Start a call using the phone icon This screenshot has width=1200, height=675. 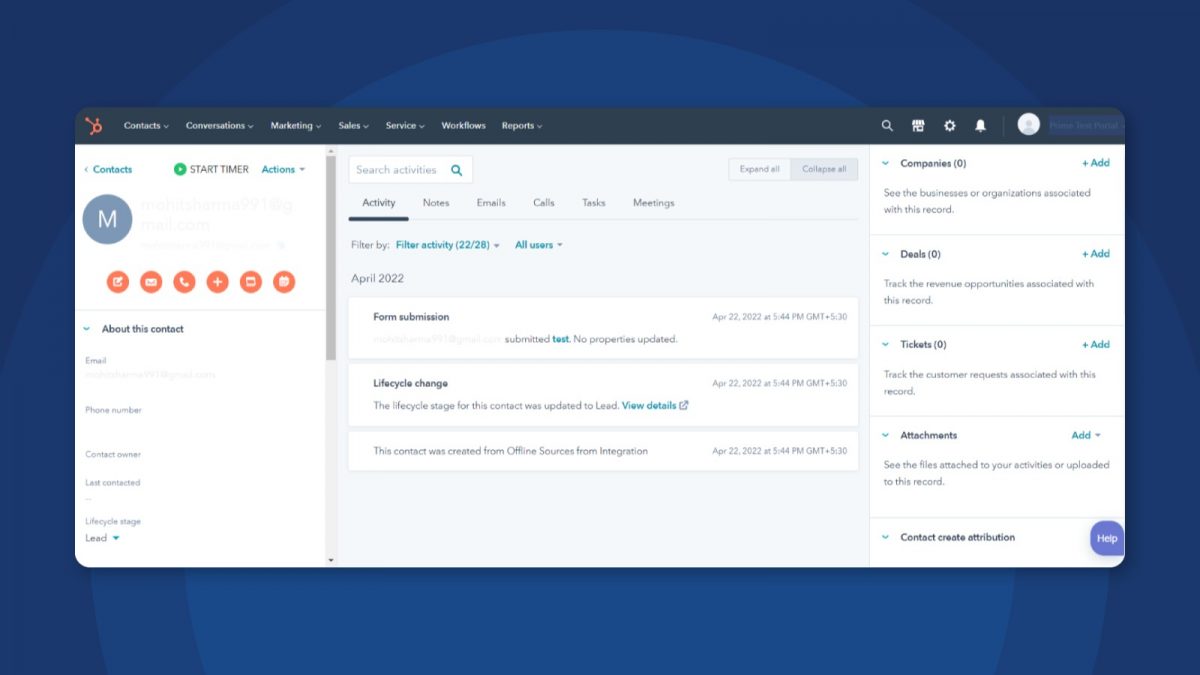pos(184,282)
